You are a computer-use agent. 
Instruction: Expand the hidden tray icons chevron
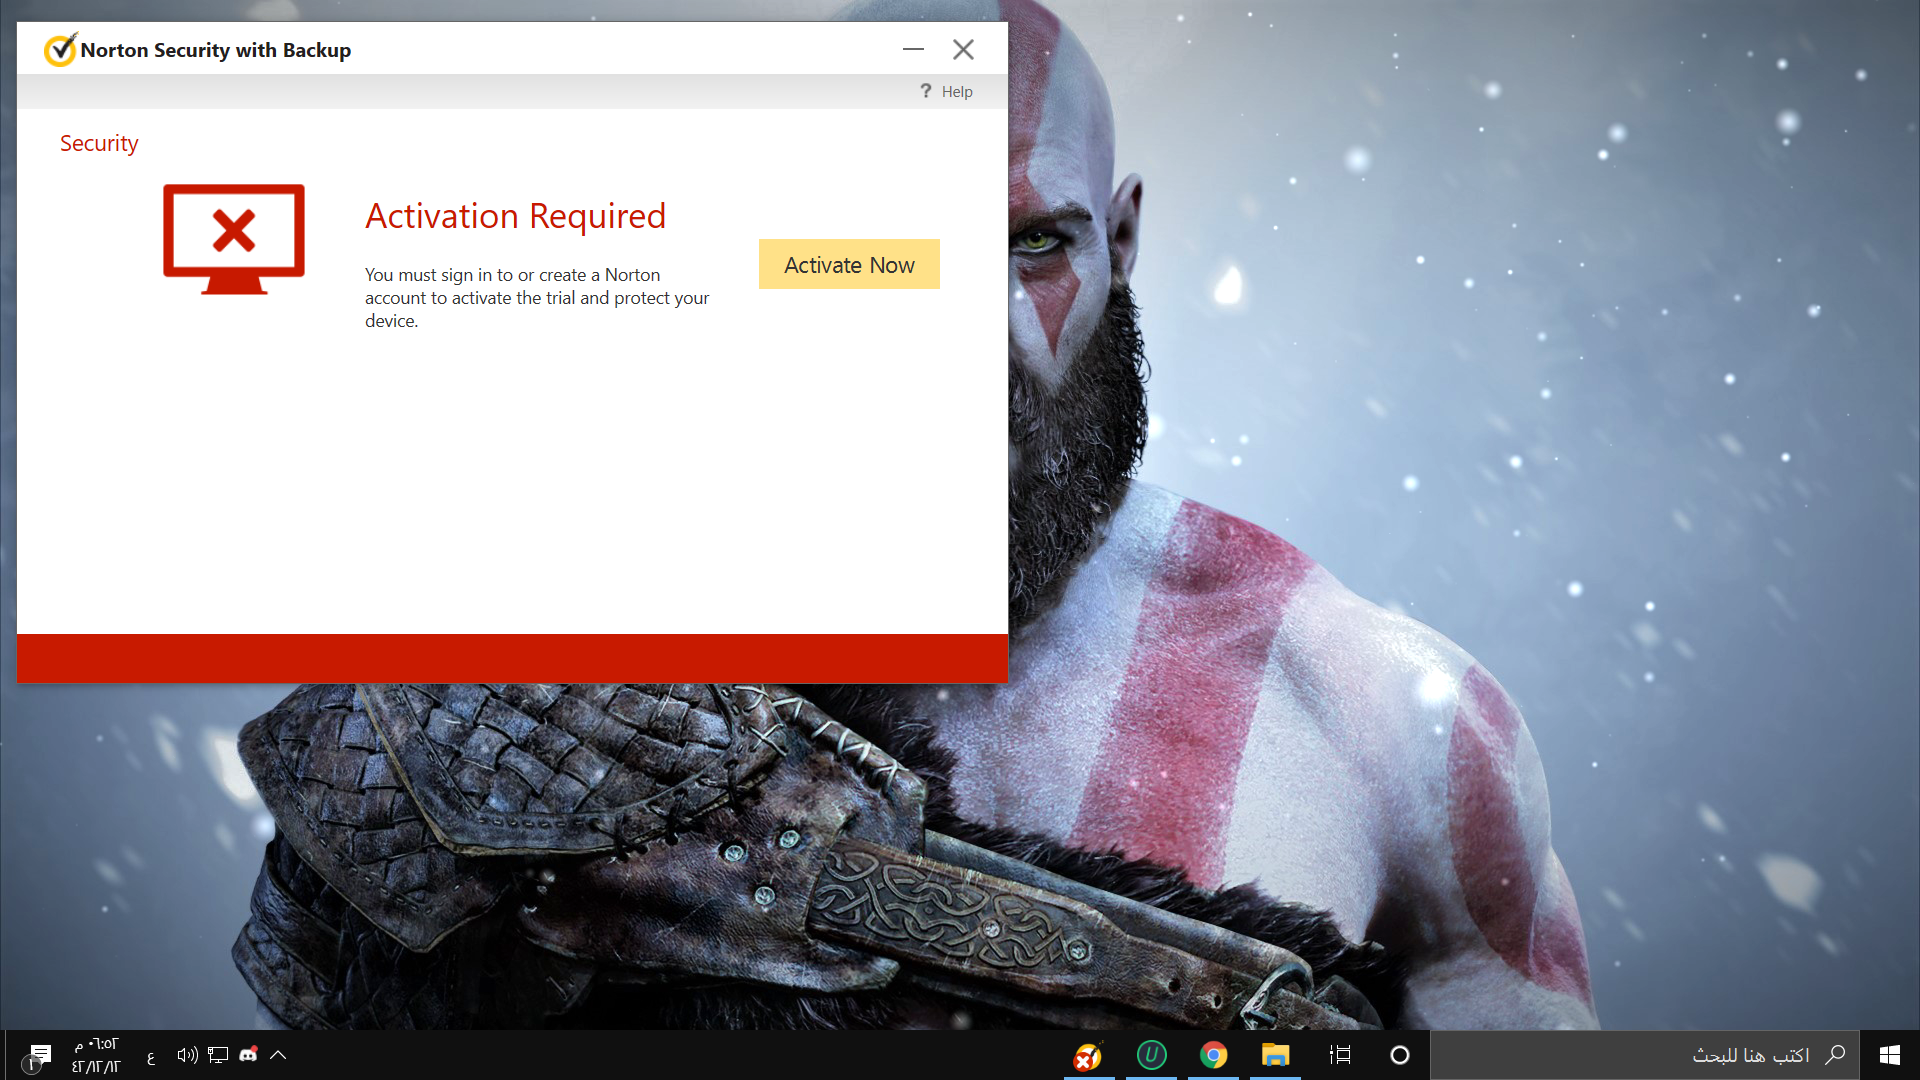click(x=278, y=1054)
